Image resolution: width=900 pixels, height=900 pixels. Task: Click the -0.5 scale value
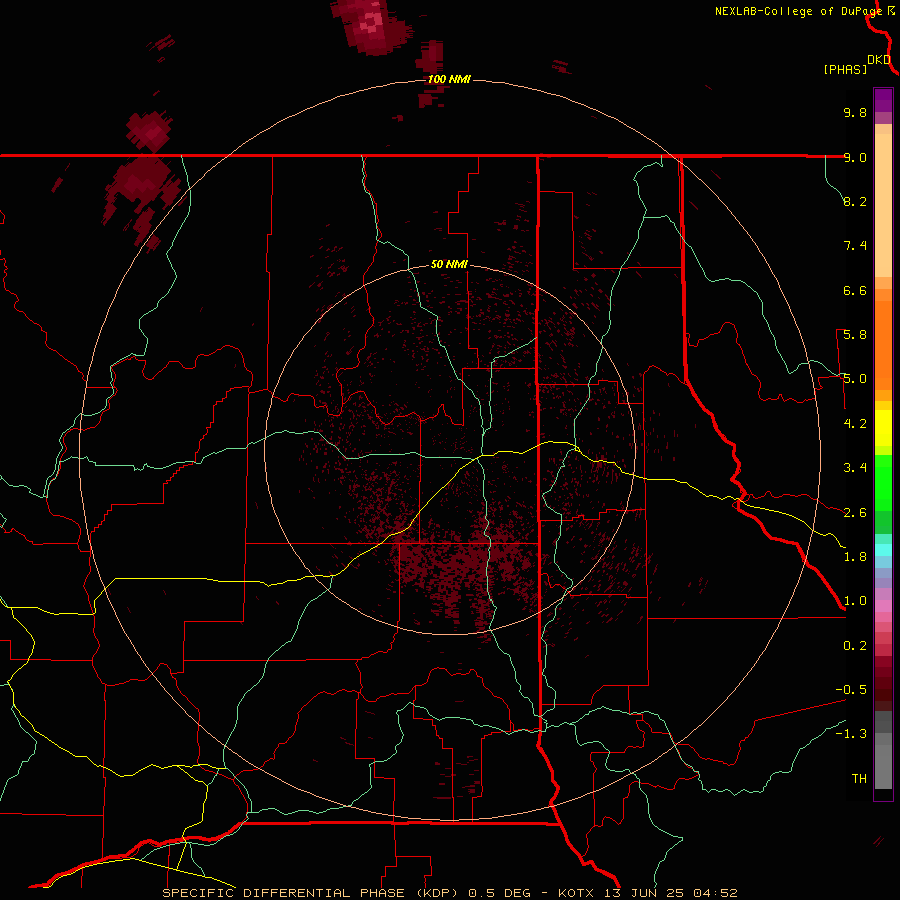coord(851,690)
